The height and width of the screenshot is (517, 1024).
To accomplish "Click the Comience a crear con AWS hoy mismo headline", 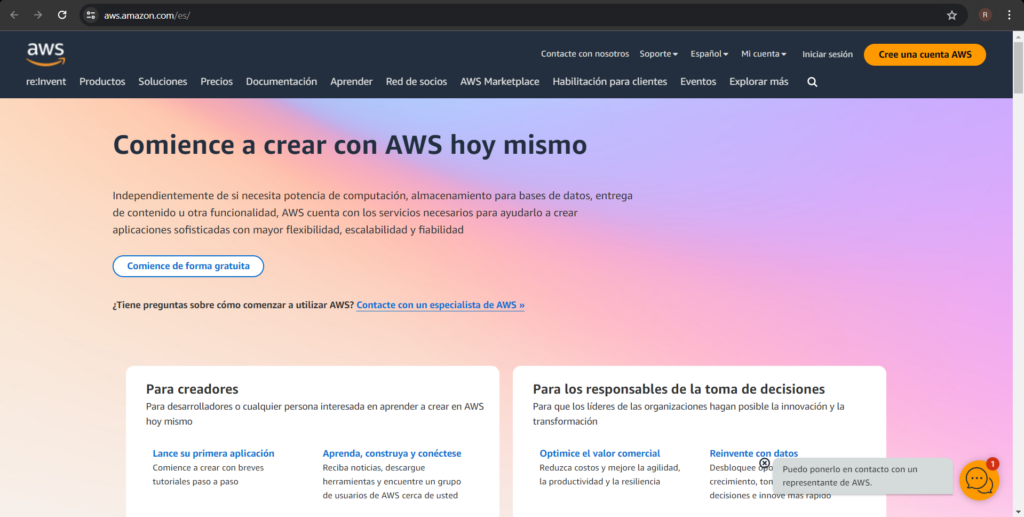I will [350, 145].
